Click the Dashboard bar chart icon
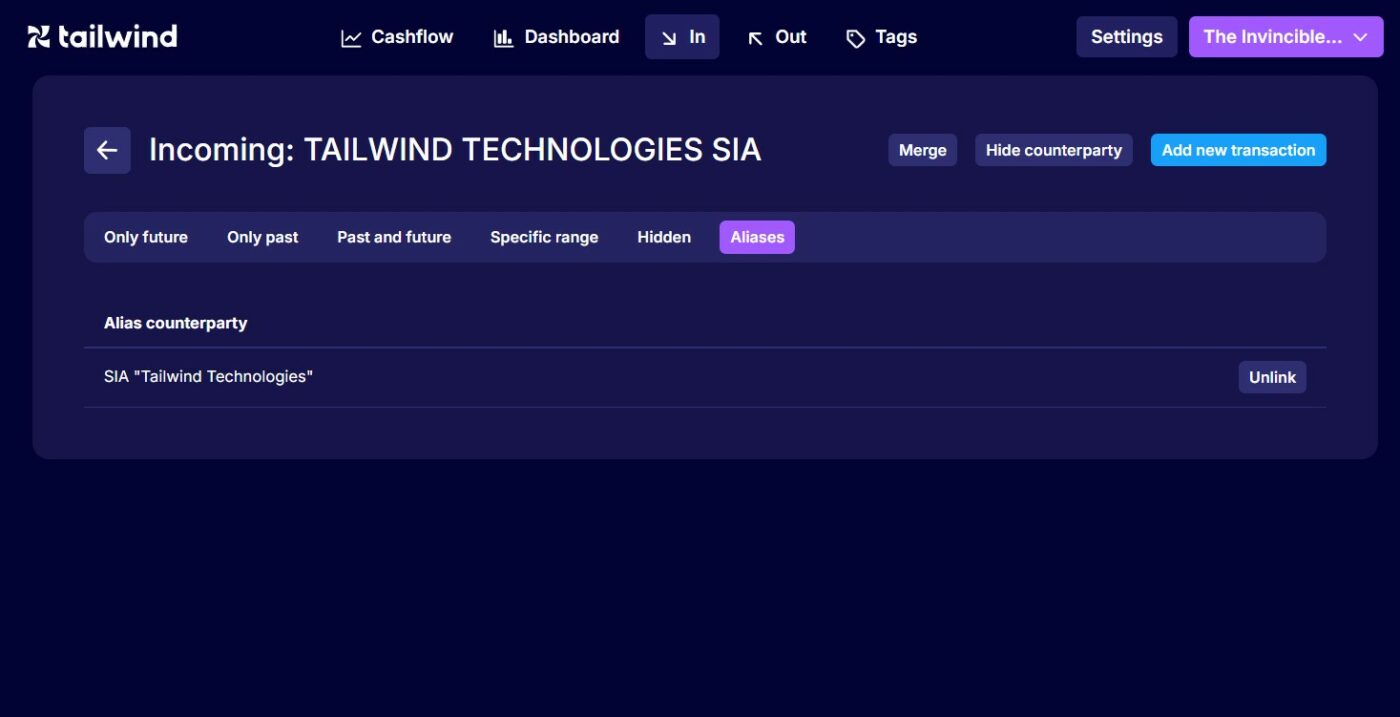 coord(503,38)
